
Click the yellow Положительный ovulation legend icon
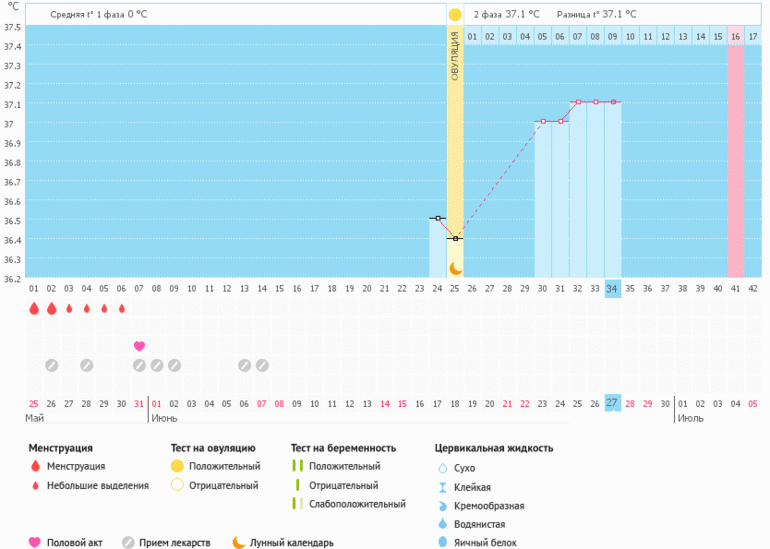pyautogui.click(x=177, y=466)
